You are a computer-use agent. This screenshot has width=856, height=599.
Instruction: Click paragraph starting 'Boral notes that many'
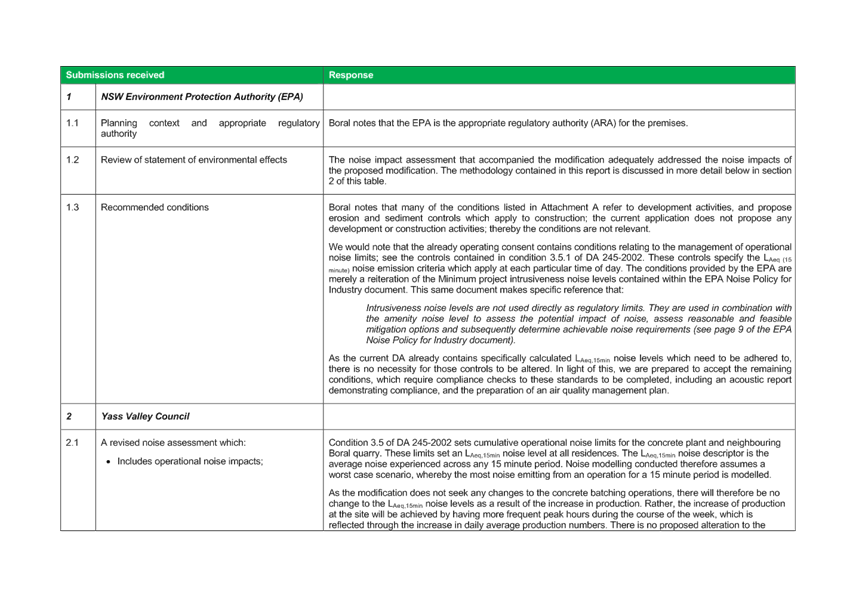(x=560, y=218)
